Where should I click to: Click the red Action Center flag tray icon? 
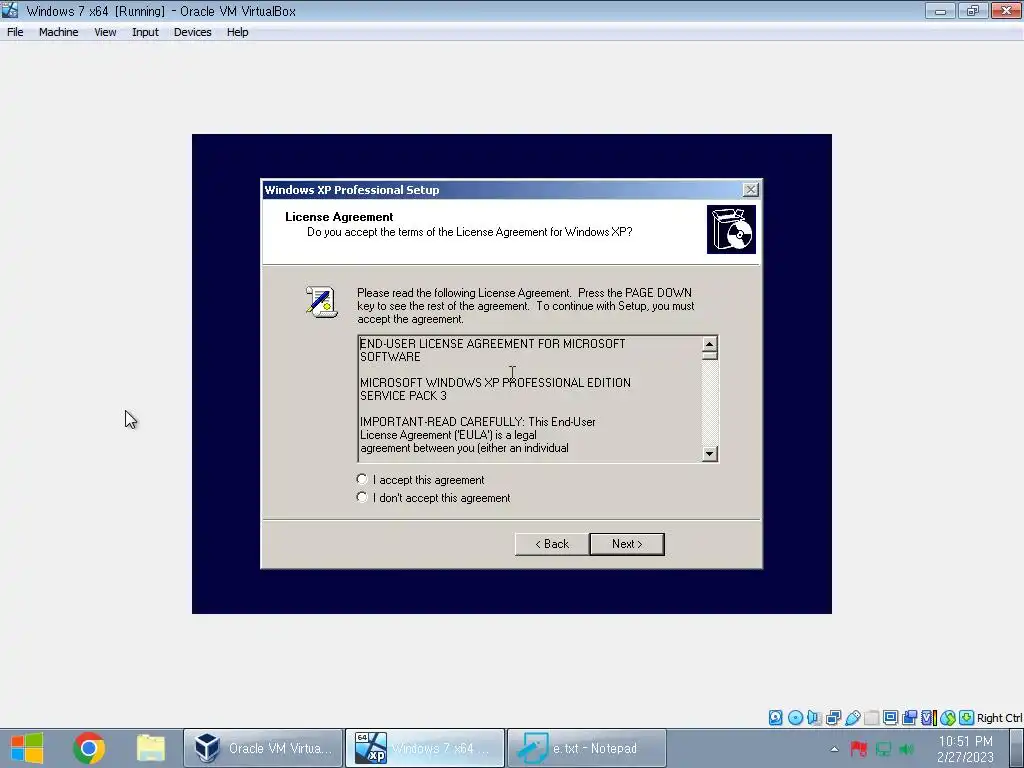[x=859, y=748]
